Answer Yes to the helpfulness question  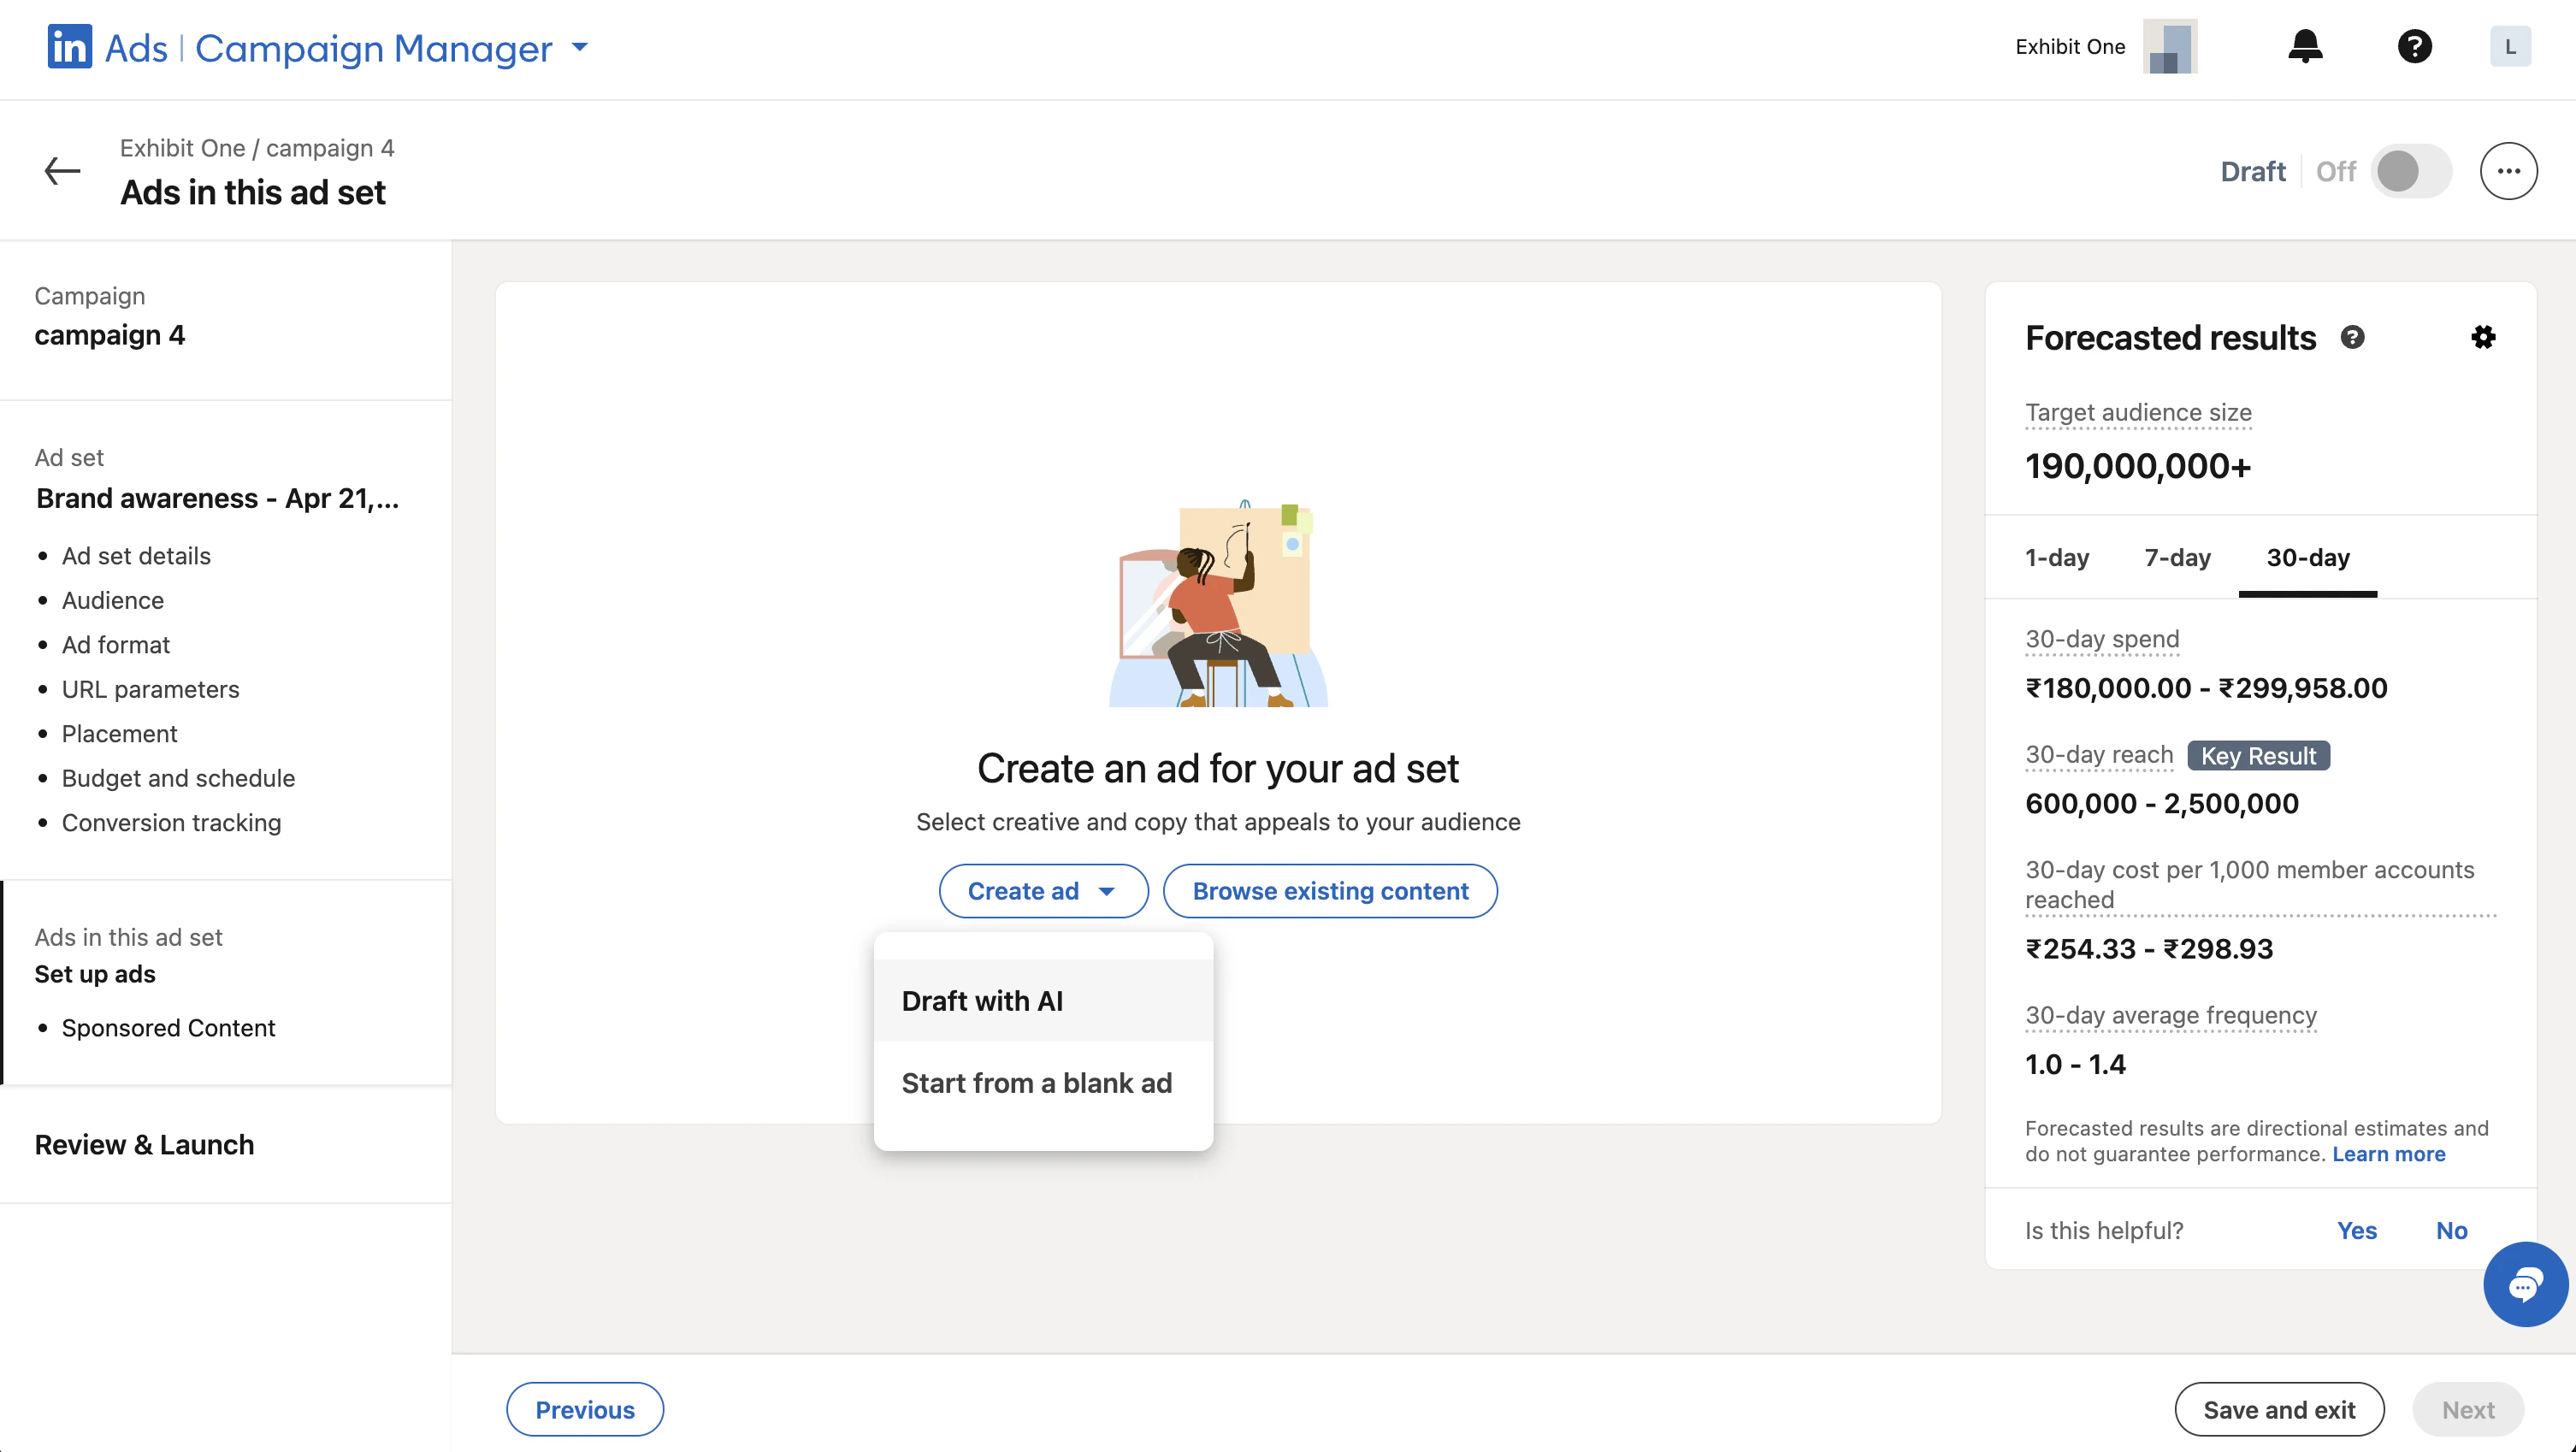click(x=2357, y=1230)
